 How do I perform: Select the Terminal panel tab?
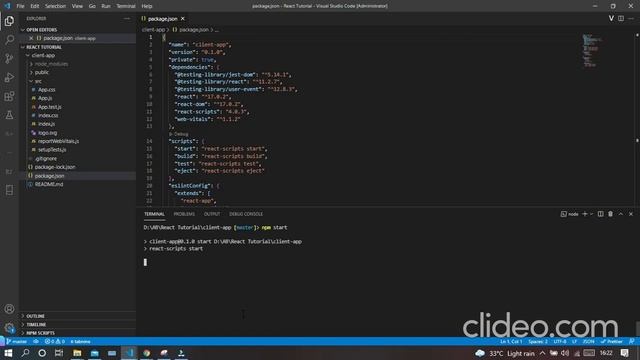point(154,214)
